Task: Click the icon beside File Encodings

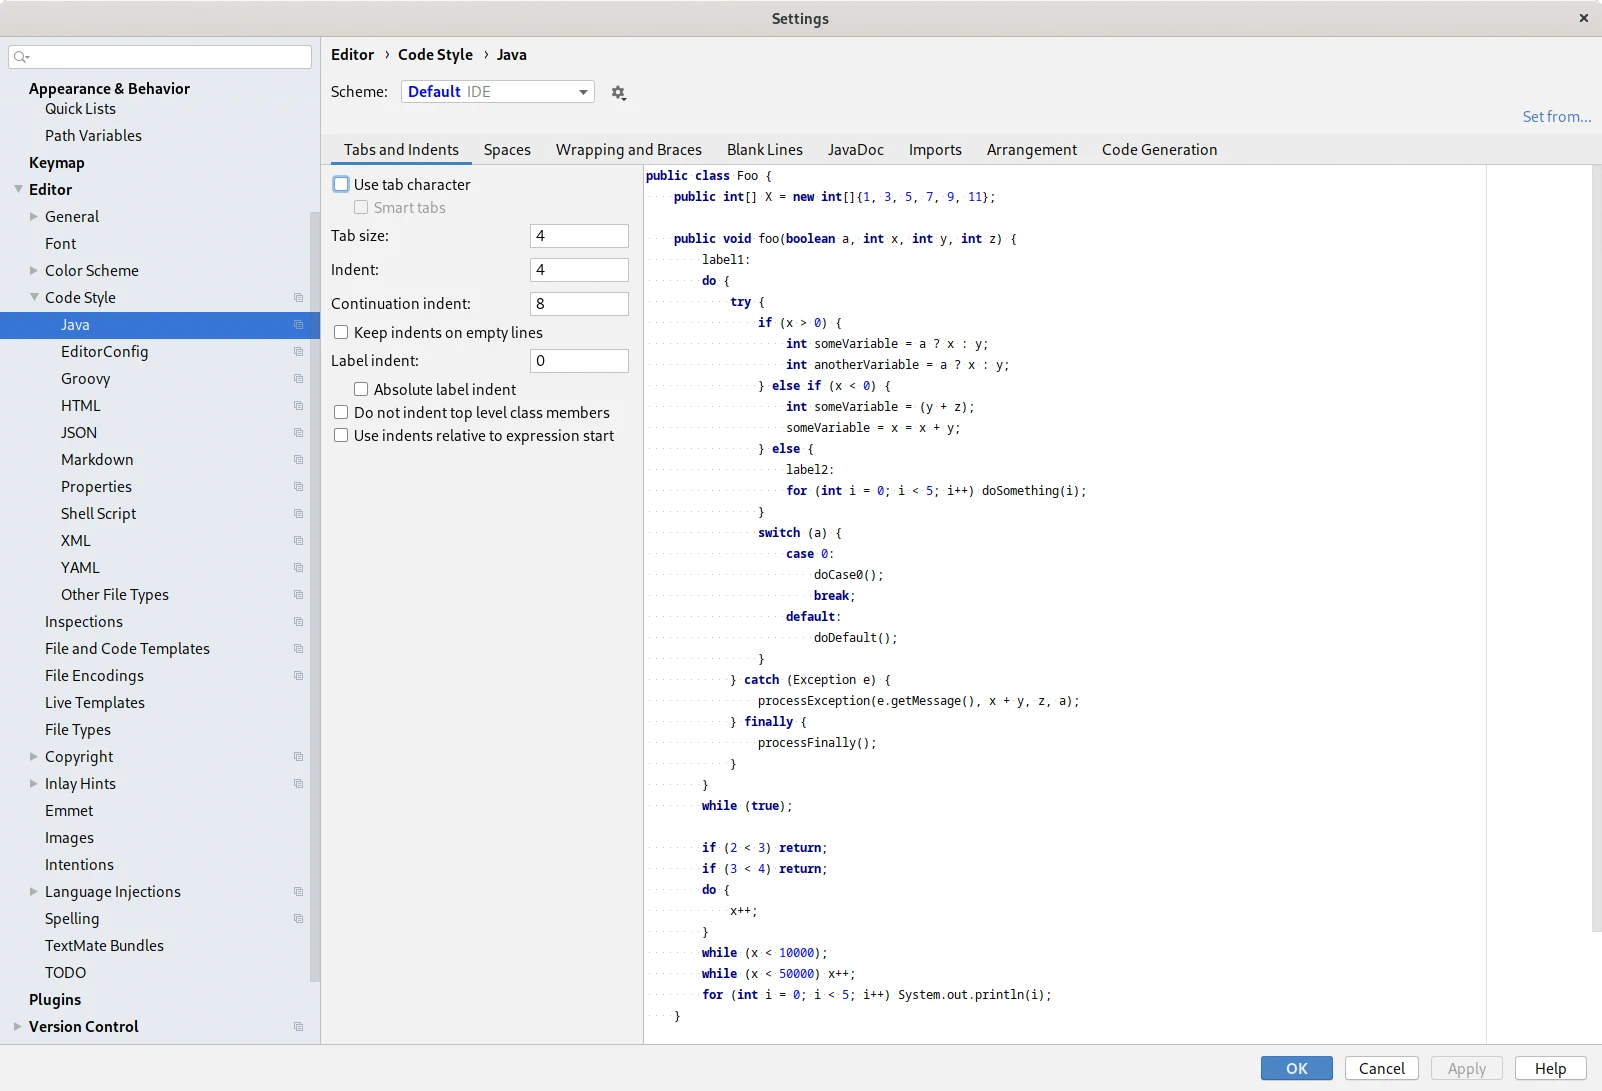Action: coord(298,676)
